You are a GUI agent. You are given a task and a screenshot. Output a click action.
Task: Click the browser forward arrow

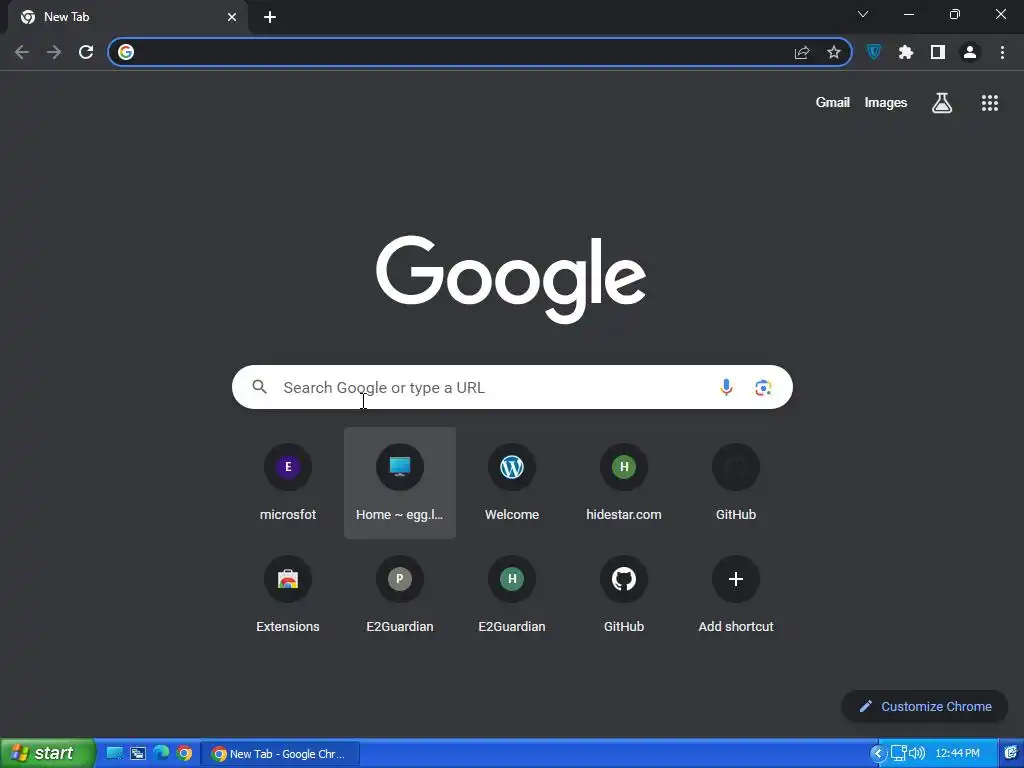pyautogui.click(x=54, y=52)
